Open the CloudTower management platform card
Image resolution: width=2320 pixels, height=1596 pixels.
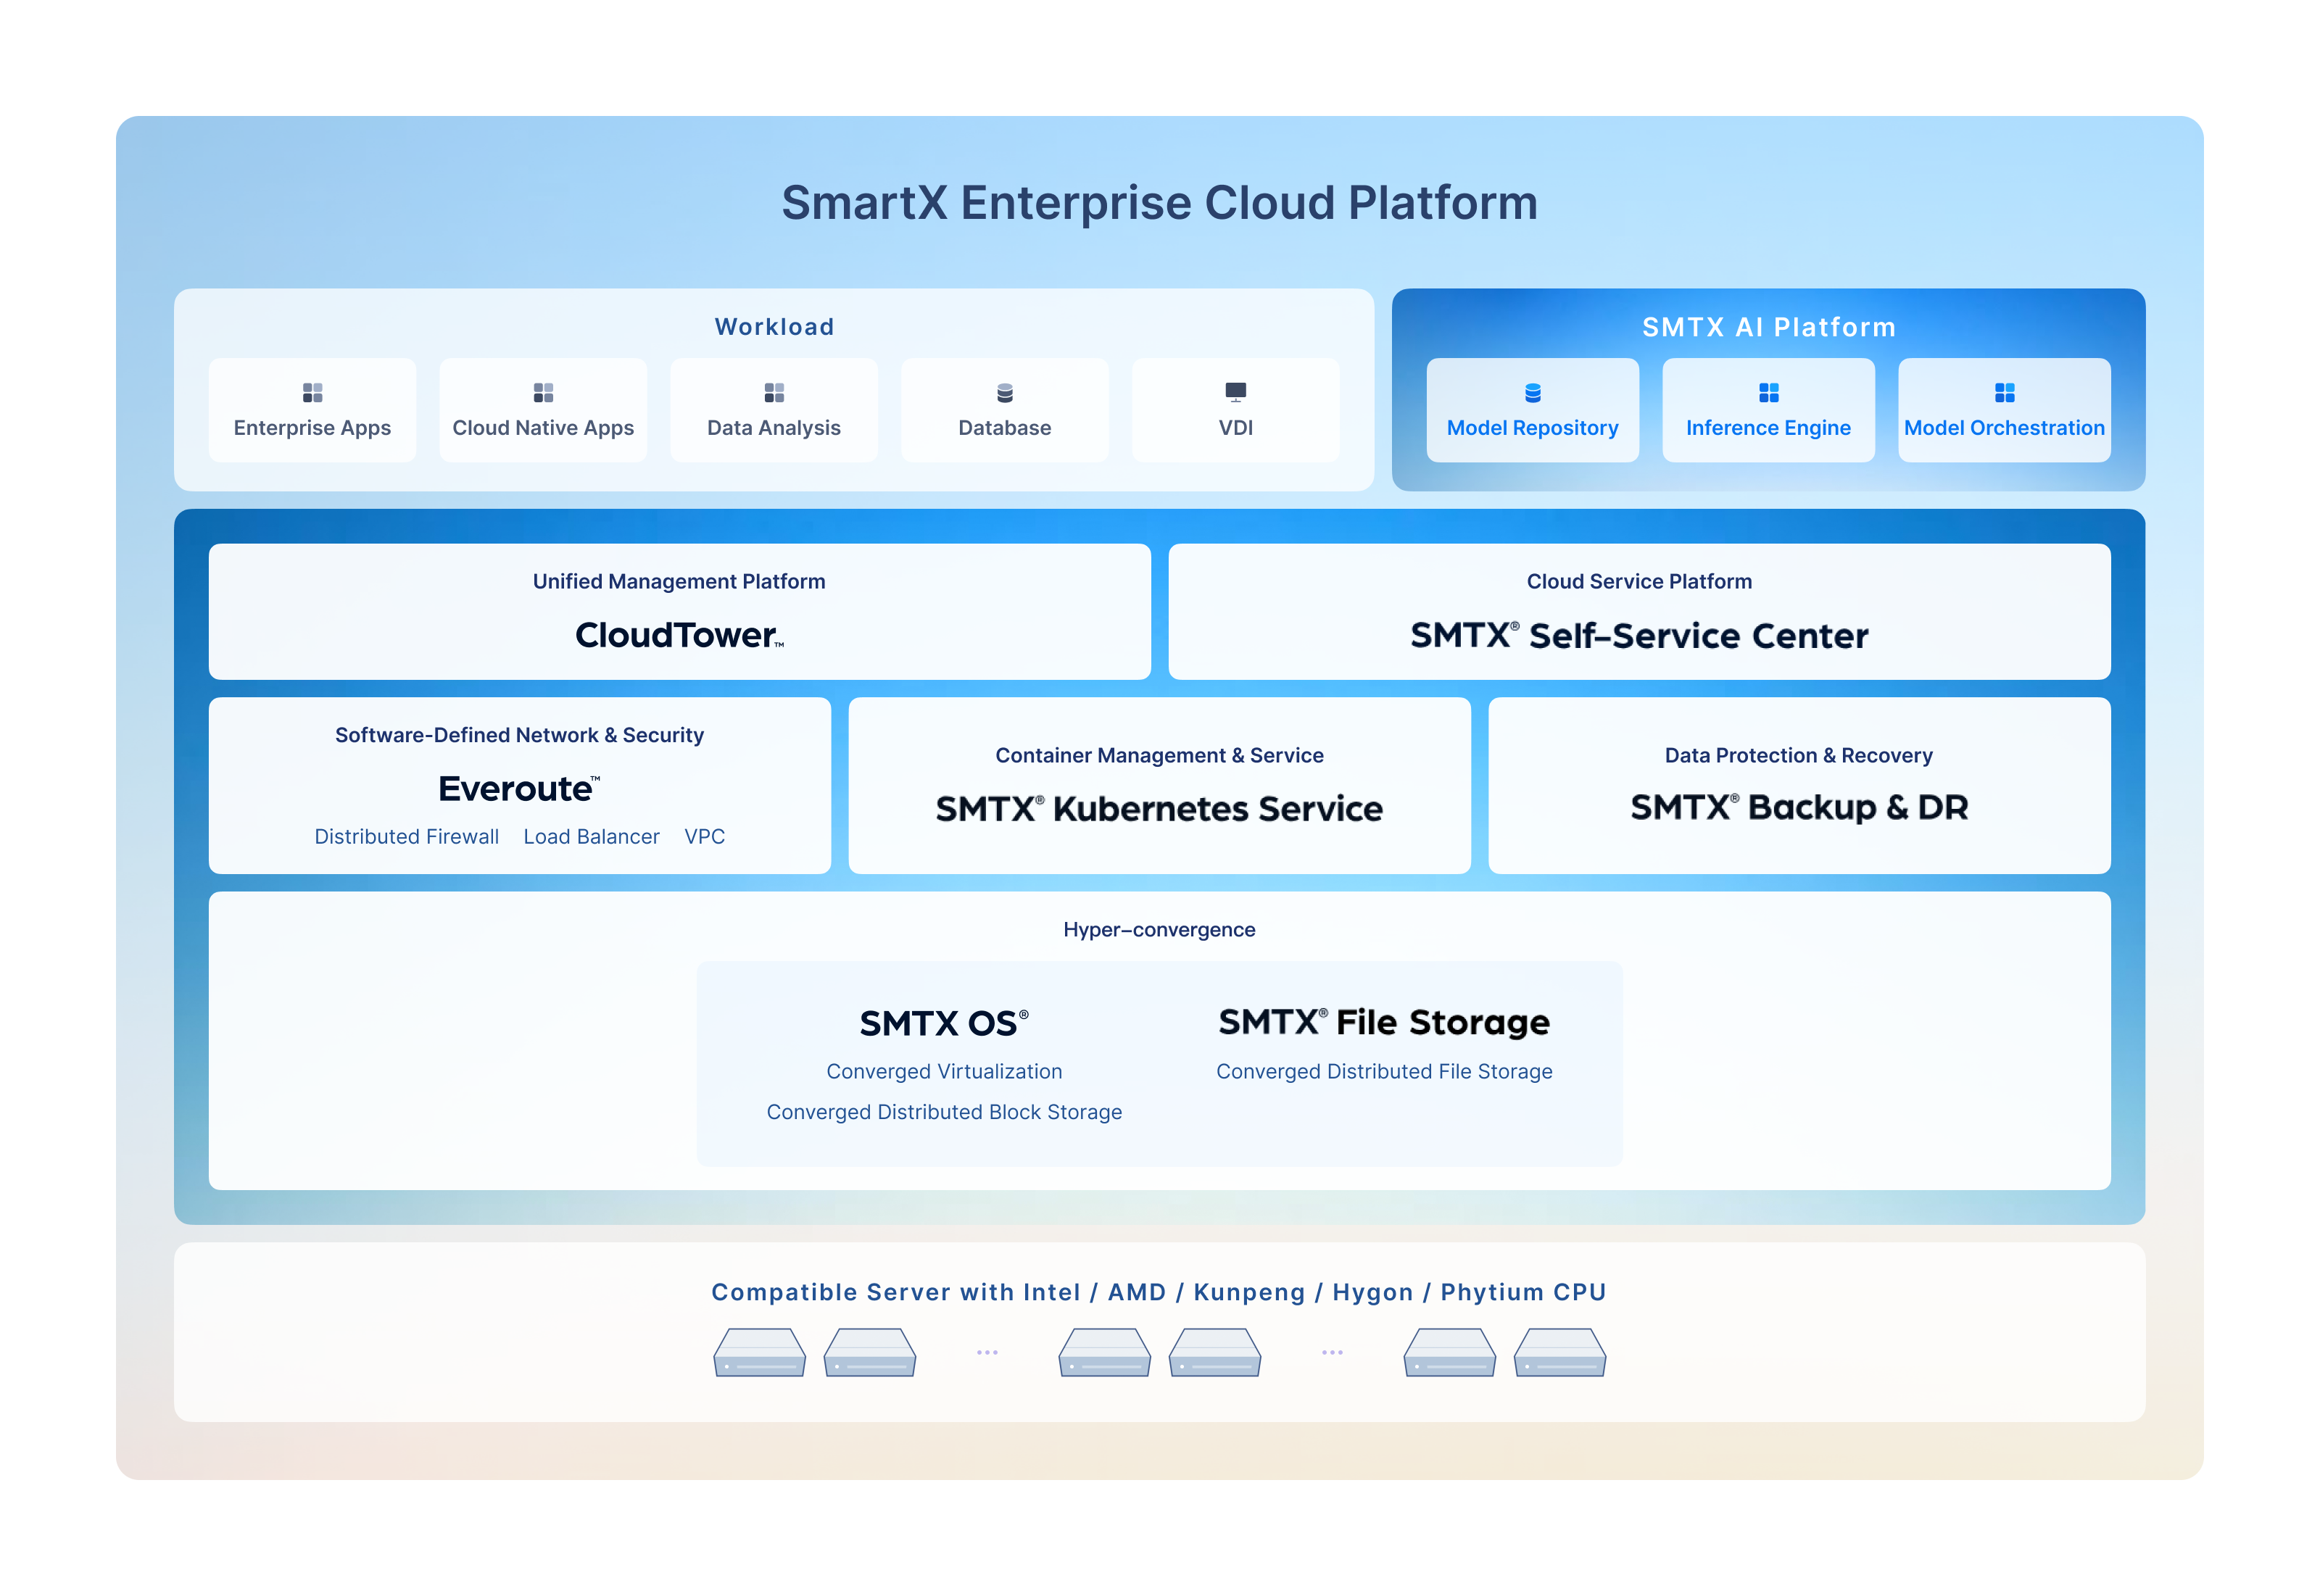[679, 611]
